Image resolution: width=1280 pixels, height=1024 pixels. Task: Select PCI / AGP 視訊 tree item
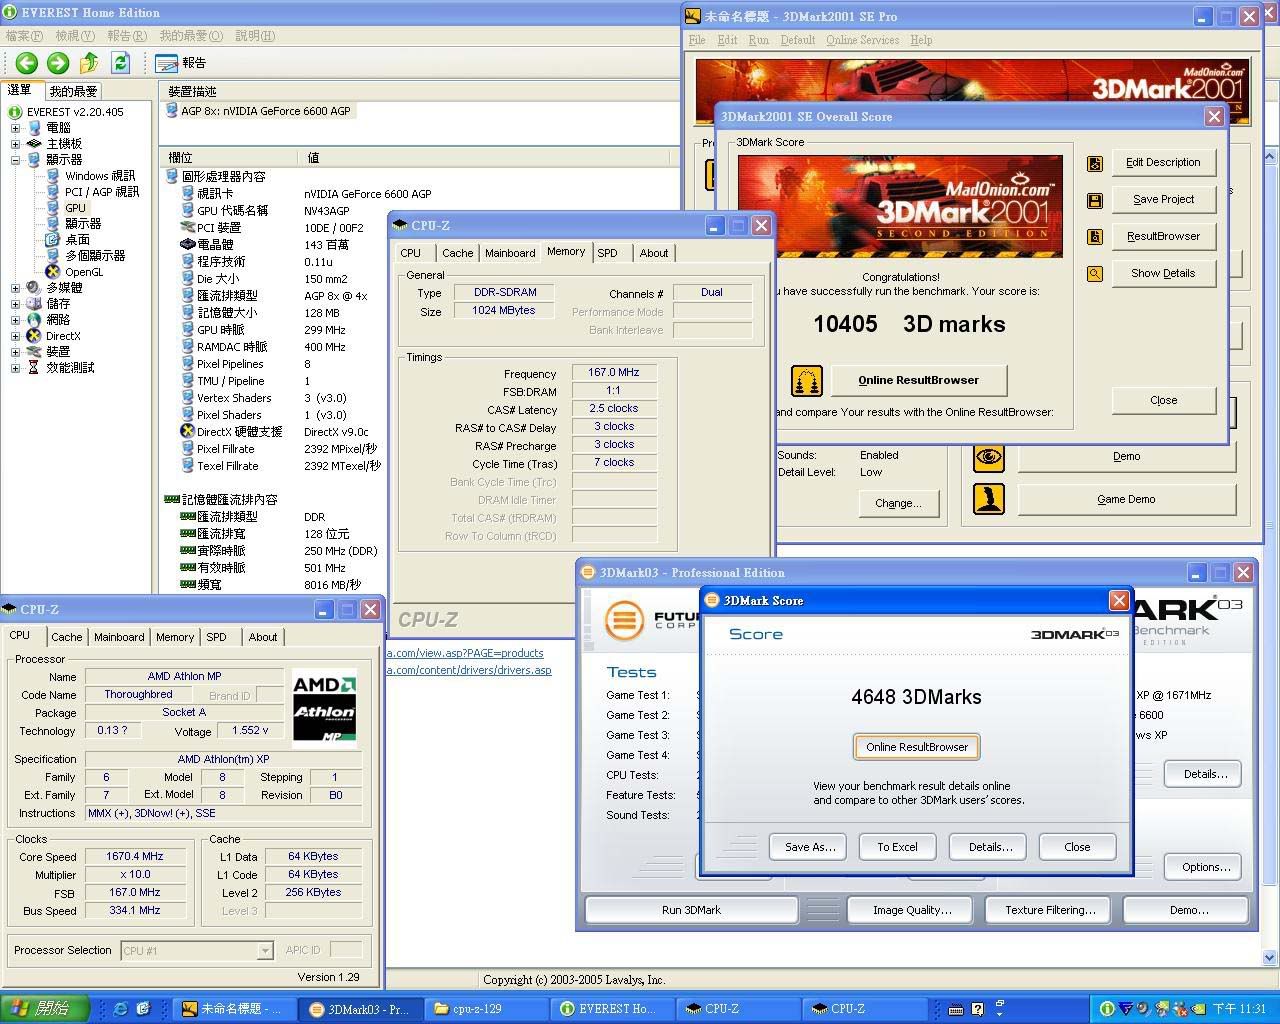coord(102,191)
